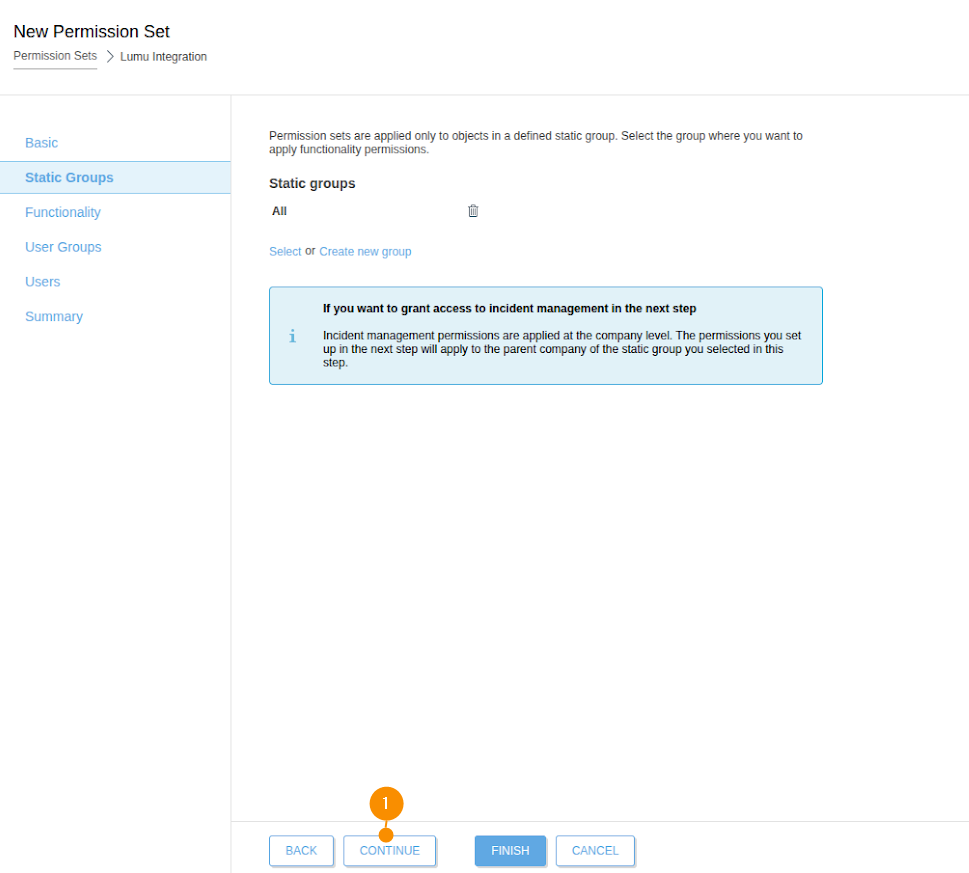Image resolution: width=969 pixels, height=873 pixels.
Task: Switch to the Functionality section
Action: 63,212
